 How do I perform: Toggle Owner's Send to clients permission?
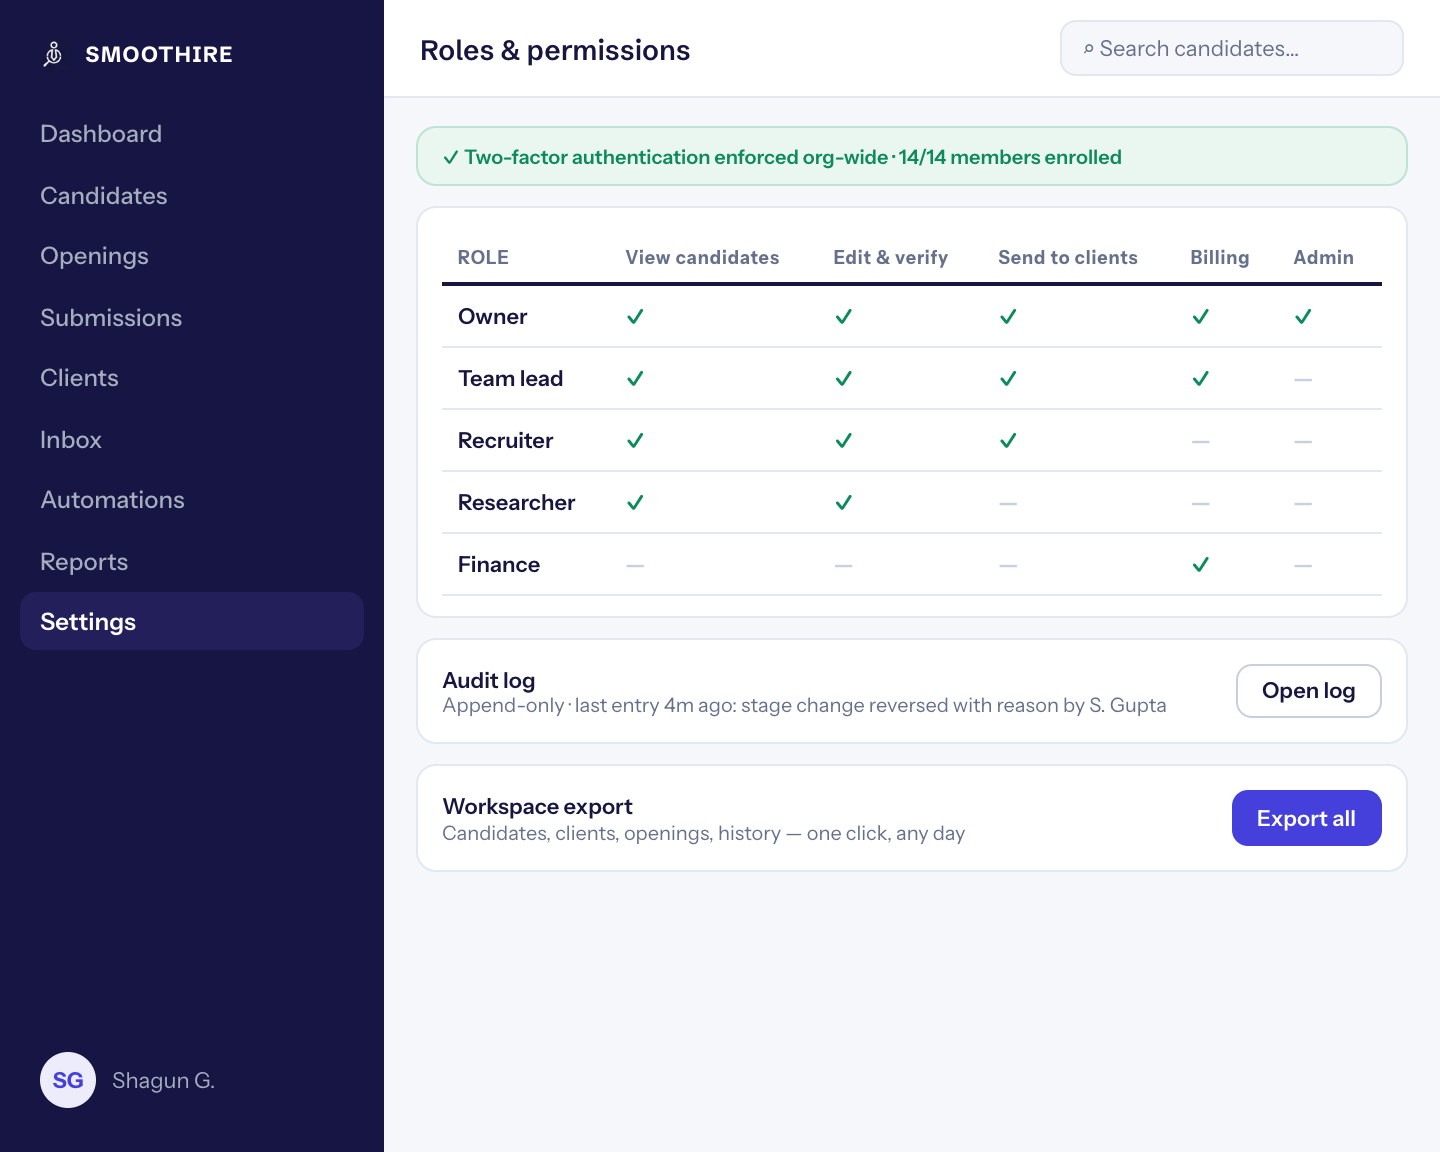click(1008, 317)
